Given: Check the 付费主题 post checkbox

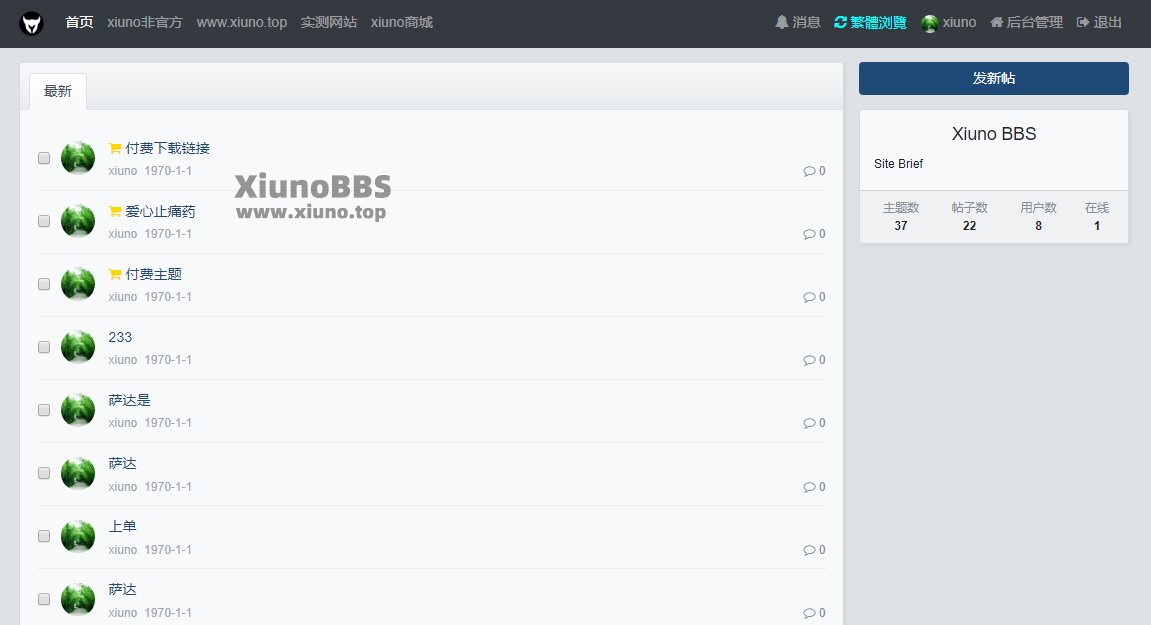Looking at the screenshot, I should click(44, 284).
